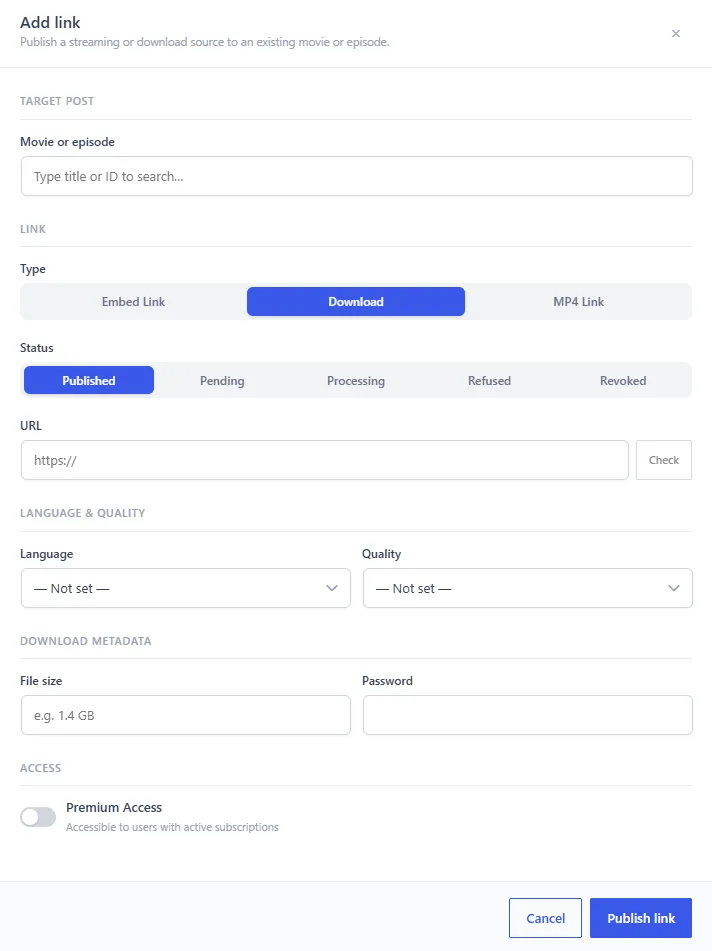Click the 'Premium Access' label text
This screenshot has height=951, width=712.
(x=114, y=807)
